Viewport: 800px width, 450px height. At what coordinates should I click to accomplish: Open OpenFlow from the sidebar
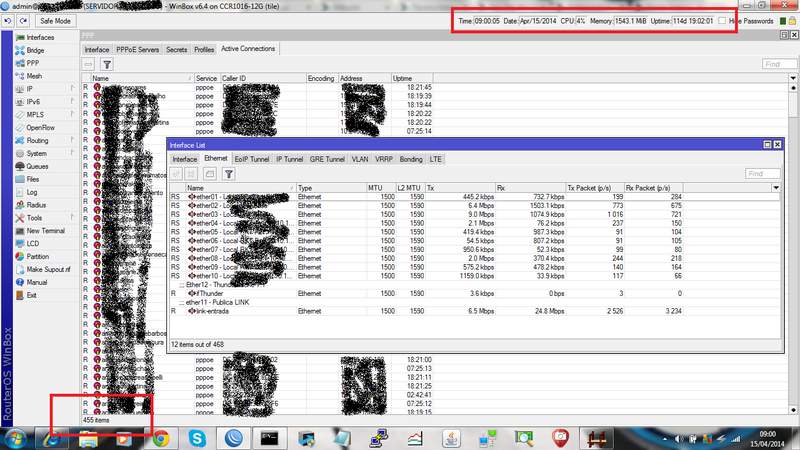tap(40, 128)
